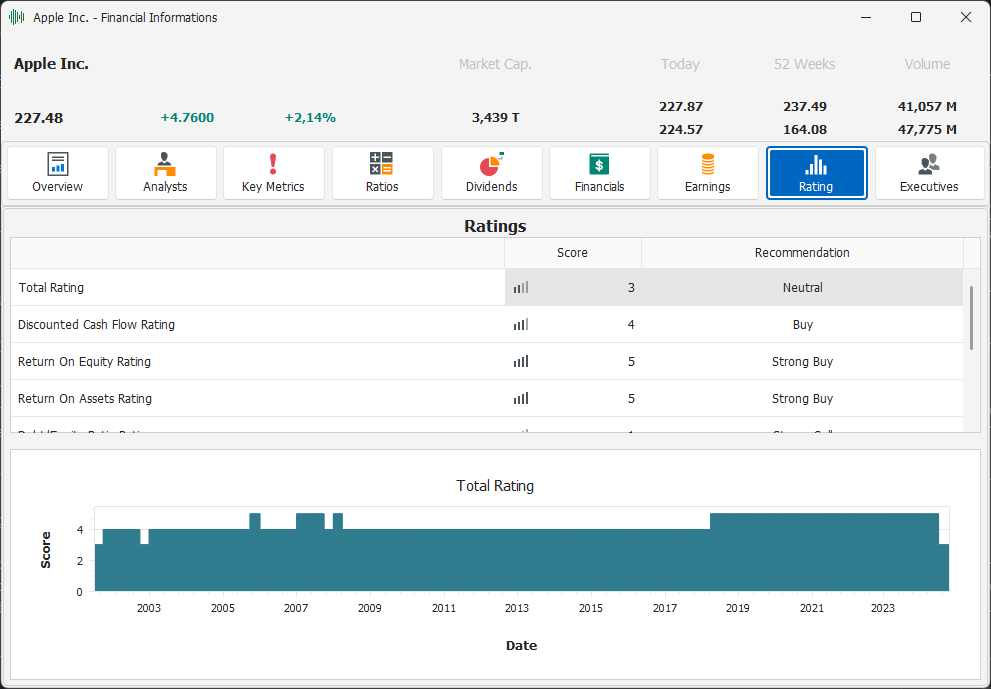This screenshot has width=991, height=689.
Task: Click the app waveform icon in title bar
Action: 17,18
